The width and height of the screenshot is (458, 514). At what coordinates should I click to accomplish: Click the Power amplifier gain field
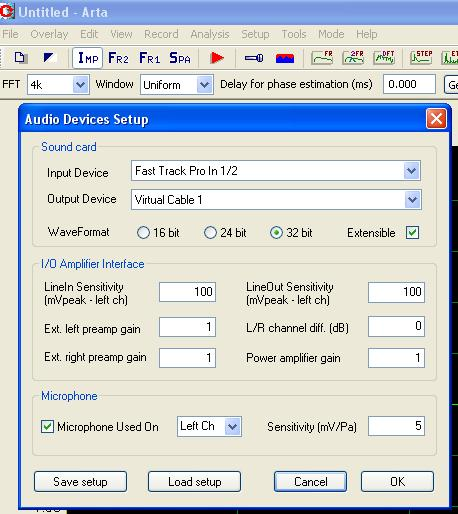click(x=396, y=358)
